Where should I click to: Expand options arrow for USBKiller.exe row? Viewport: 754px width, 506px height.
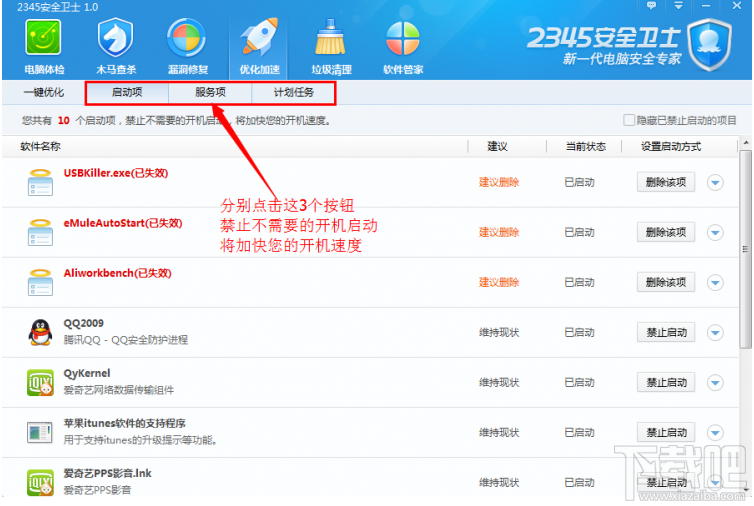(x=715, y=183)
